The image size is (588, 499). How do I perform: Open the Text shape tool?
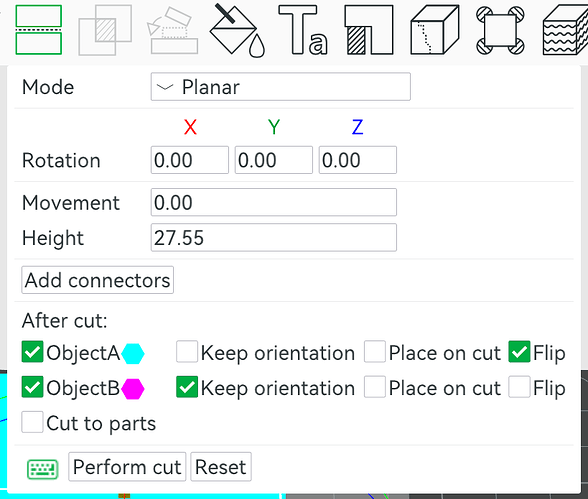pos(303,30)
